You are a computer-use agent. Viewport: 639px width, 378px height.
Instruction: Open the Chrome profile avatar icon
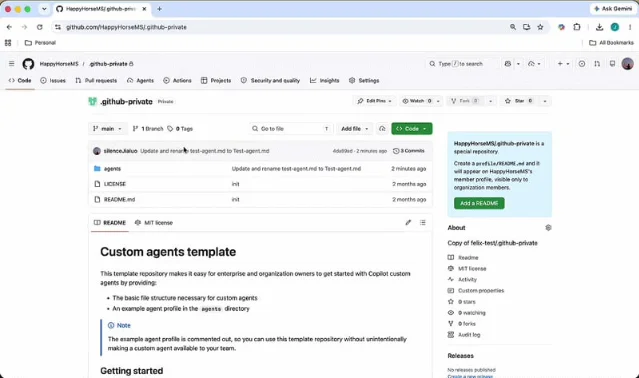pos(615,27)
